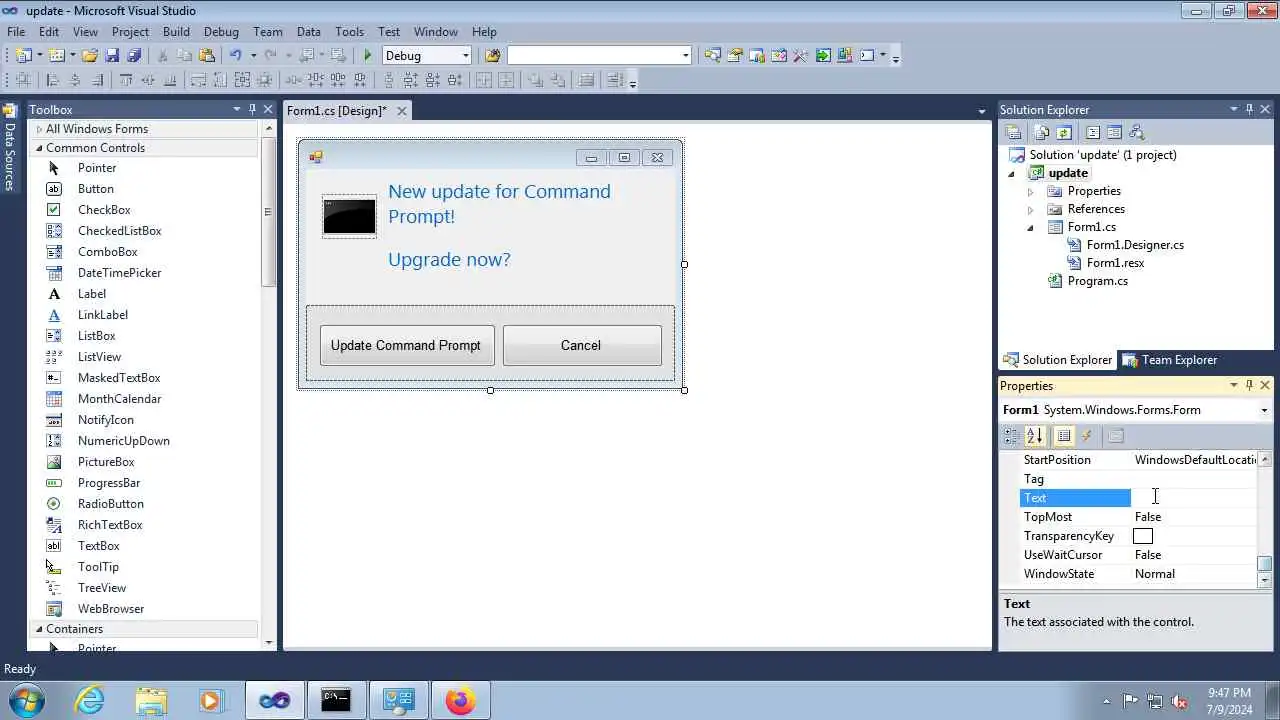The width and height of the screenshot is (1280, 720).
Task: Expand Properties node in Solution Explorer
Action: click(x=1031, y=191)
